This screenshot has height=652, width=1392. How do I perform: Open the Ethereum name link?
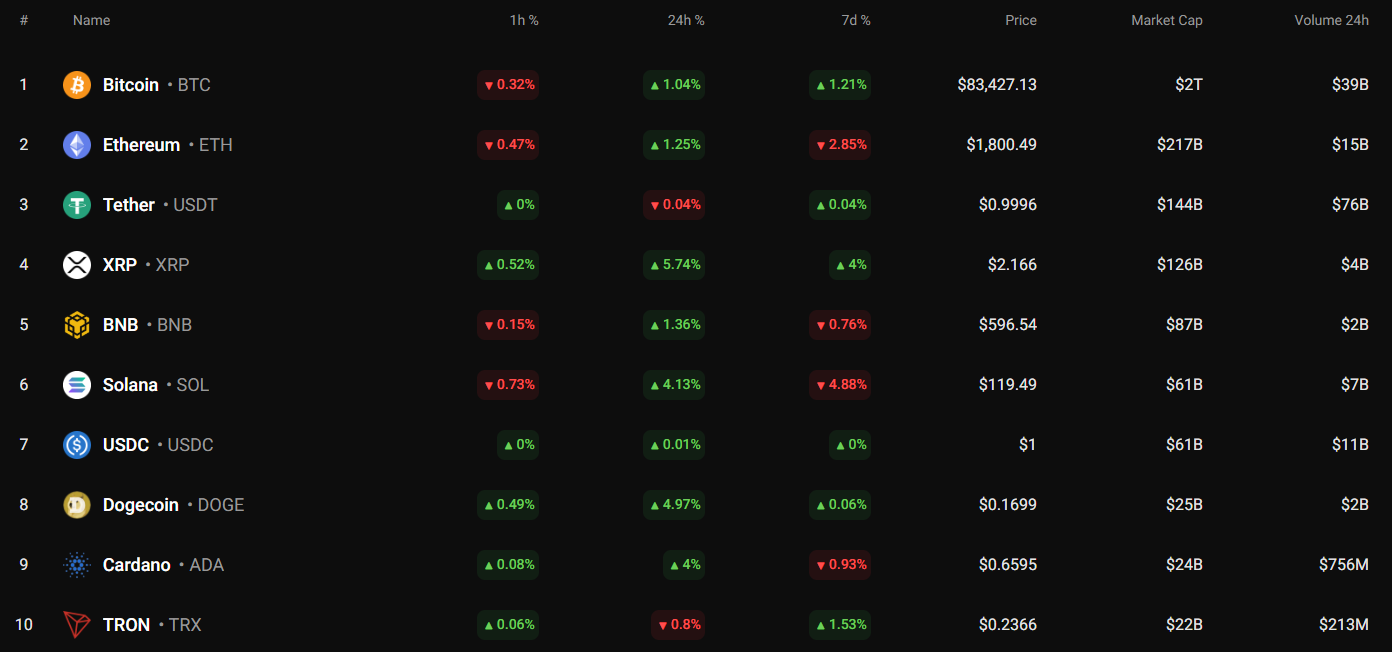pyautogui.click(x=141, y=145)
